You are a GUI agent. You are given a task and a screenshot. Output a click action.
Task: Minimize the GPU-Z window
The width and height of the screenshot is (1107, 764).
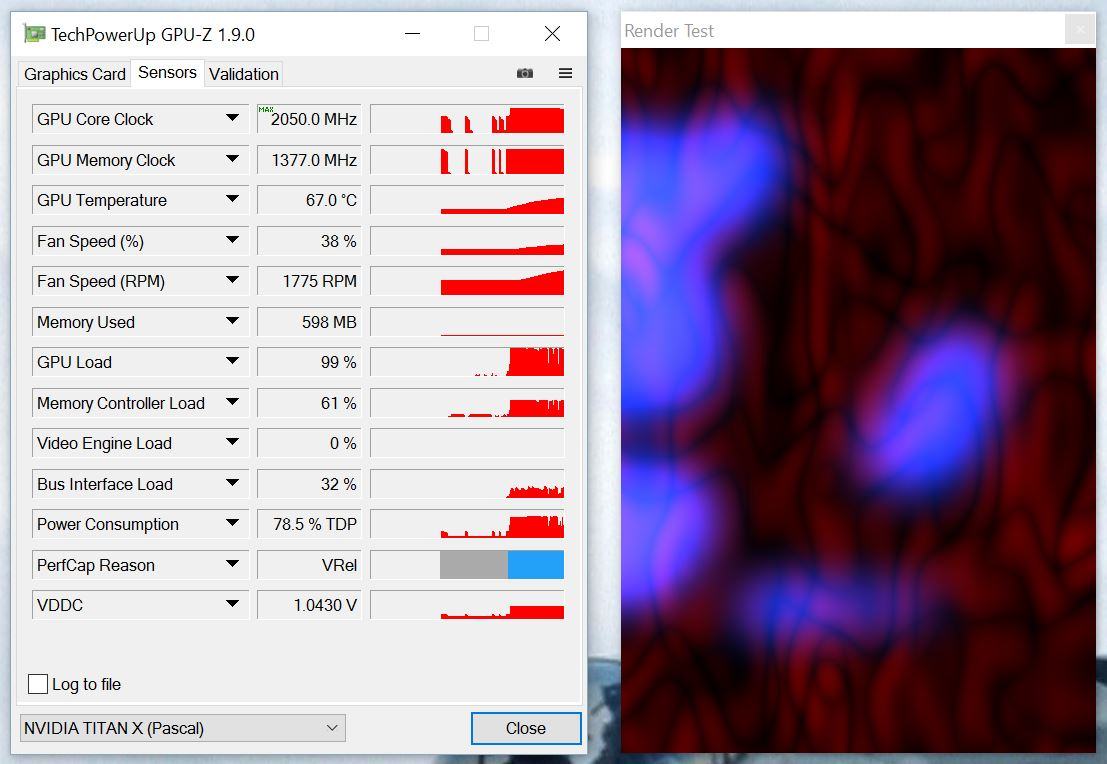(x=412, y=33)
